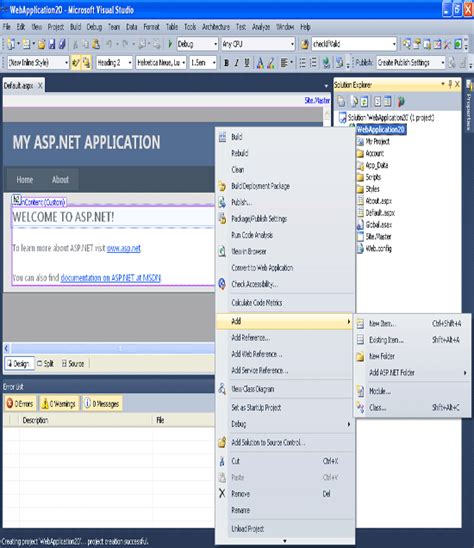Toggle the 0 Warnings filter button

(59, 404)
